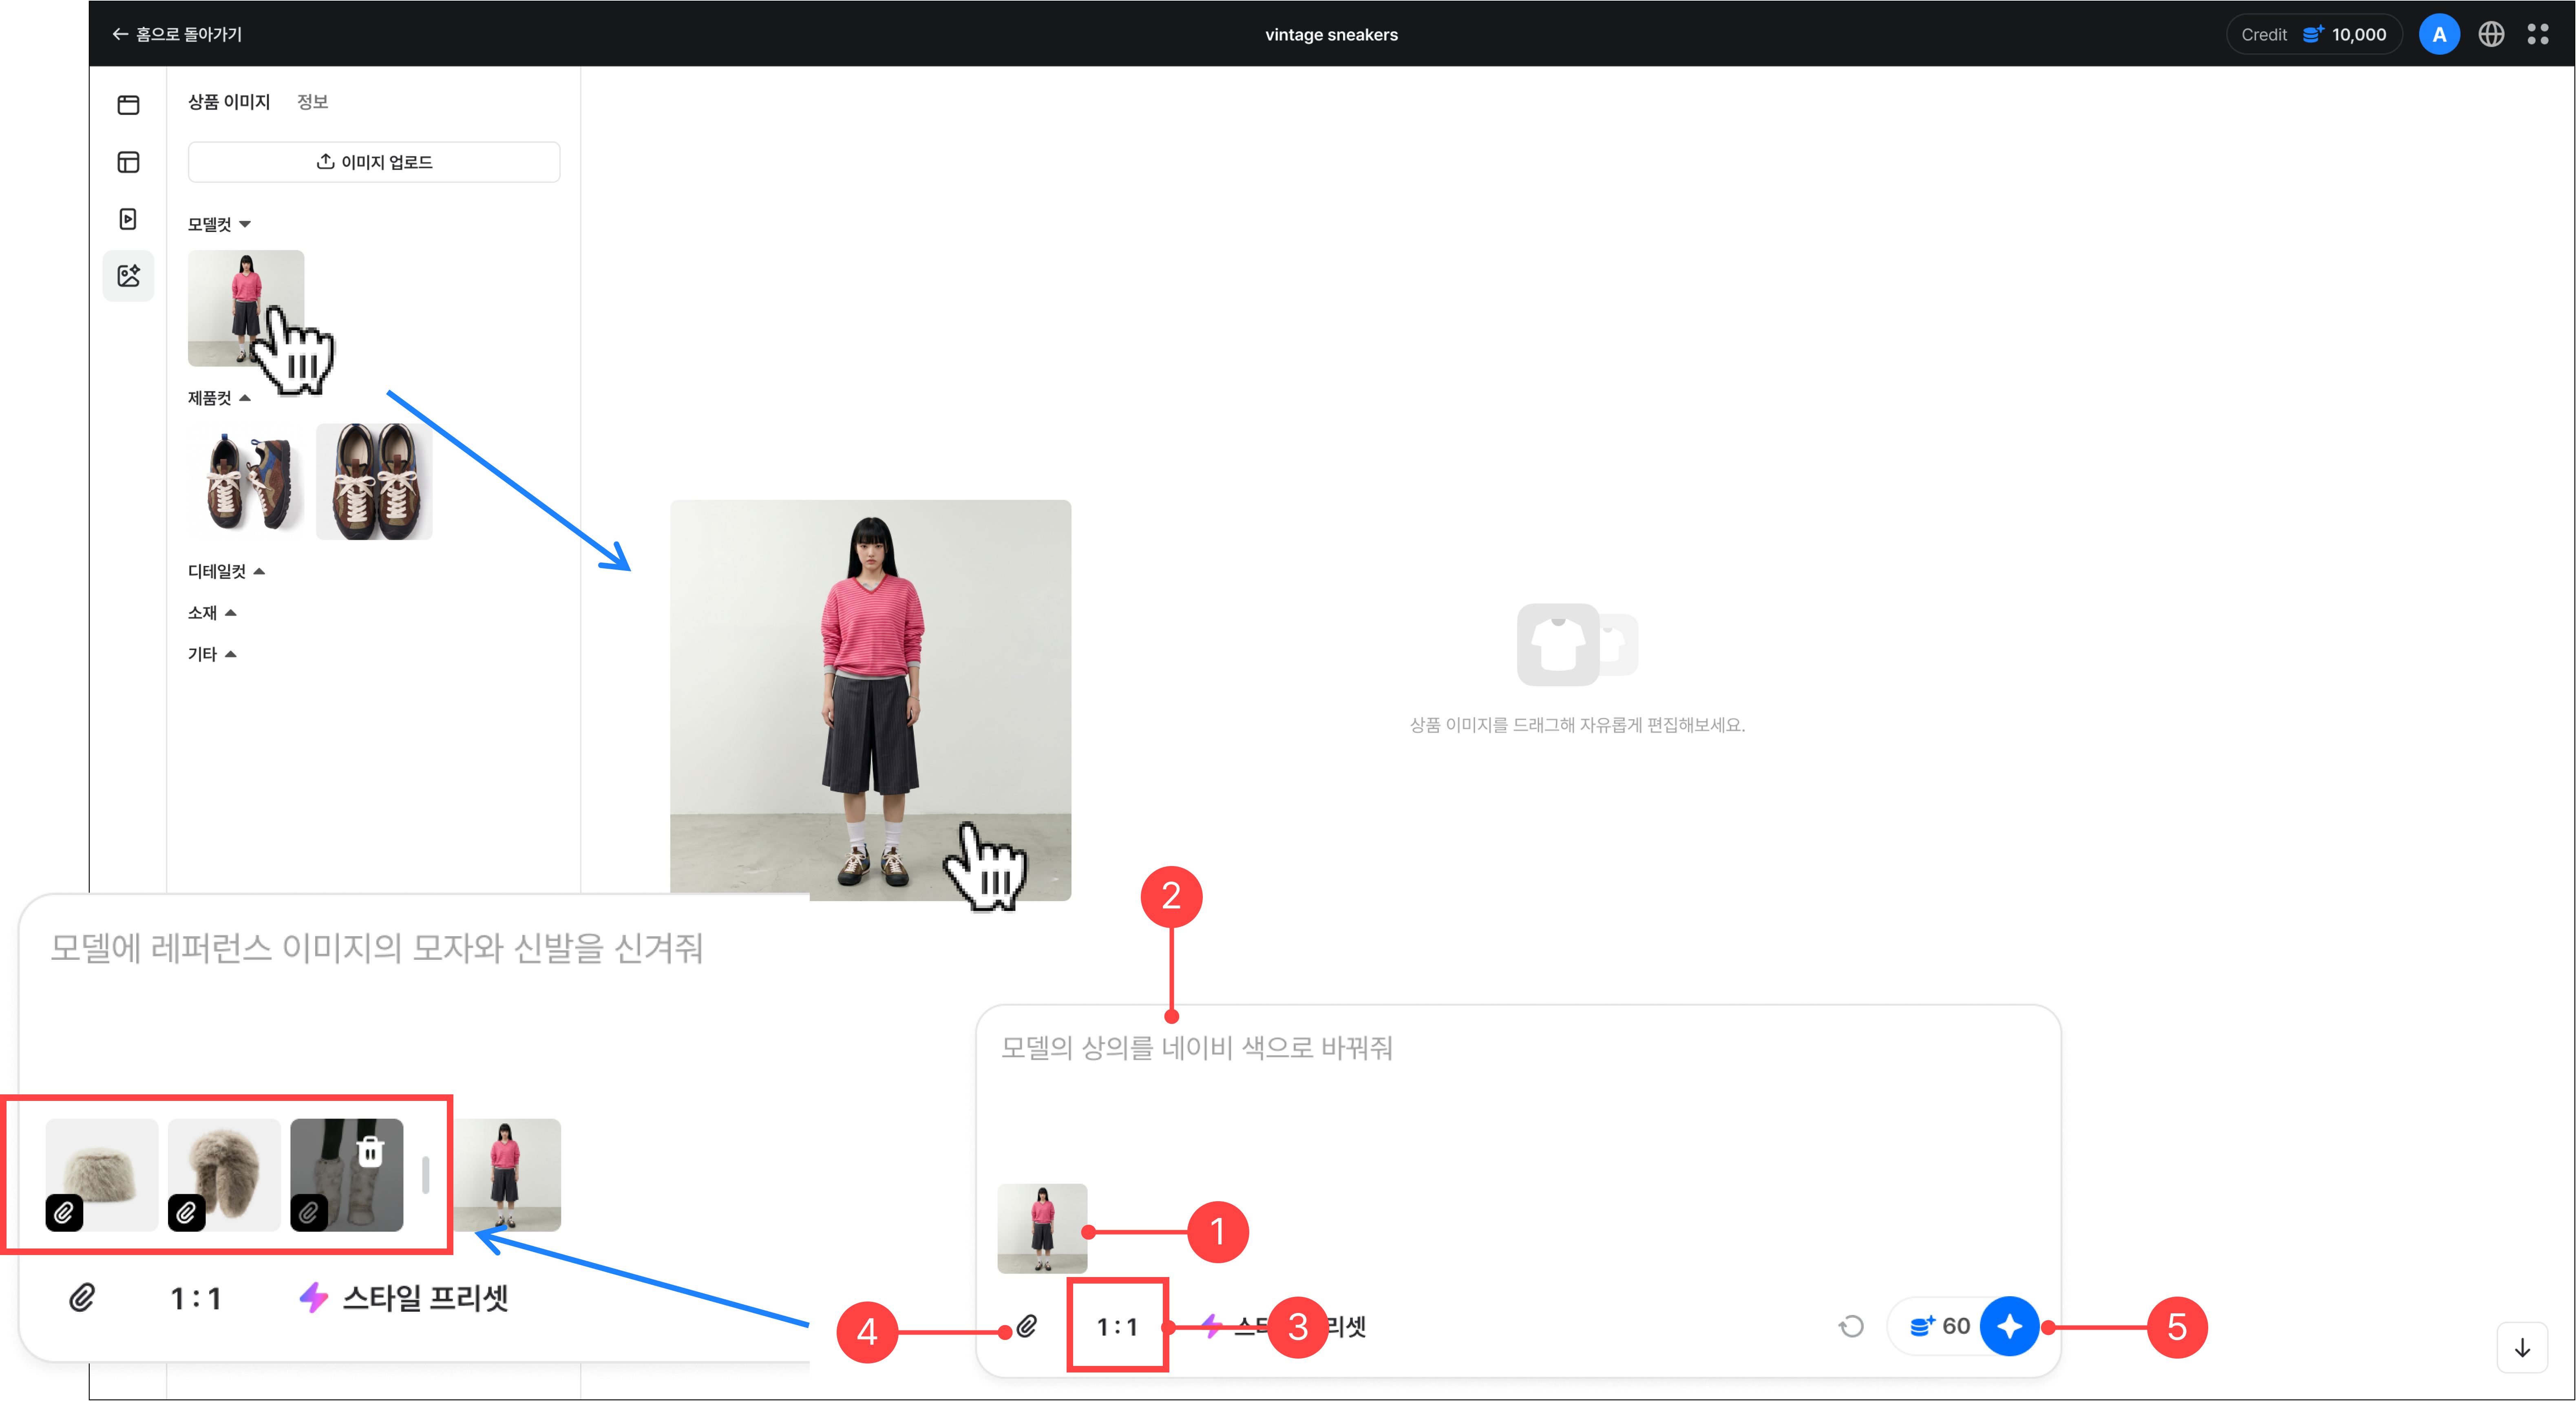Click the paperclip attach icon in prompt box
This screenshot has height=1401, width=2576.
coord(1027,1326)
